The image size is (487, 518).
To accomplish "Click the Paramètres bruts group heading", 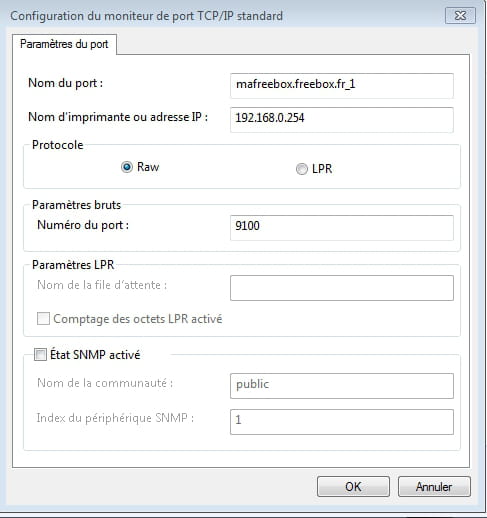I will [x=76, y=205].
